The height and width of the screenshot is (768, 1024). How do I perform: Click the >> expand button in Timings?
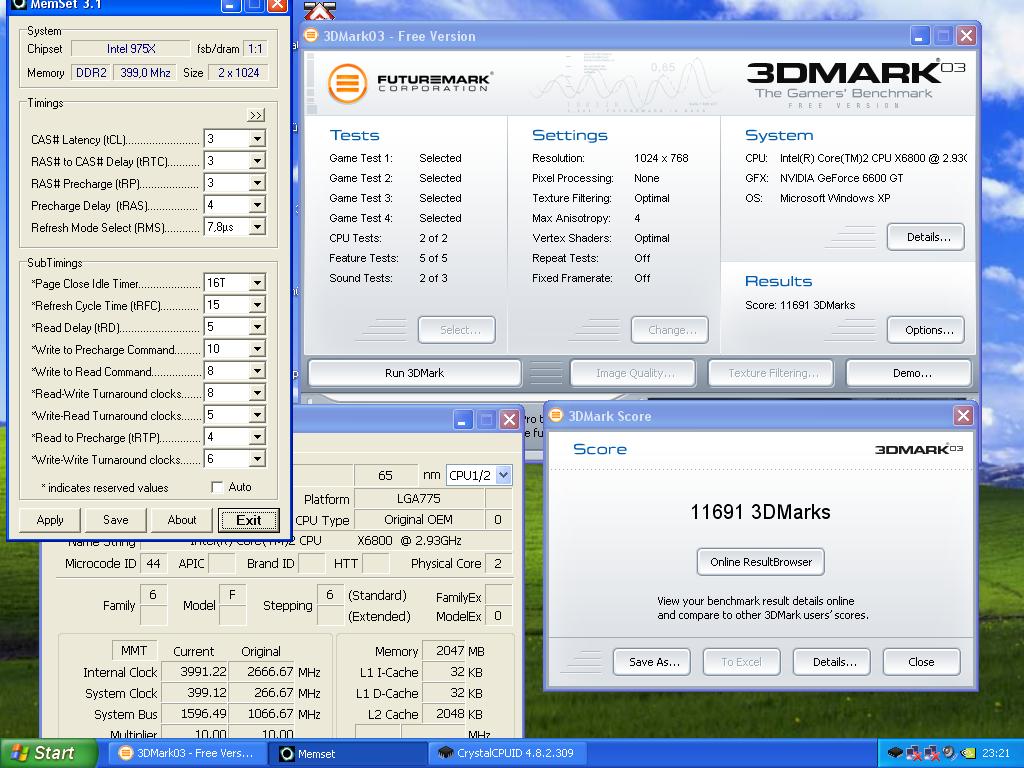coord(256,116)
